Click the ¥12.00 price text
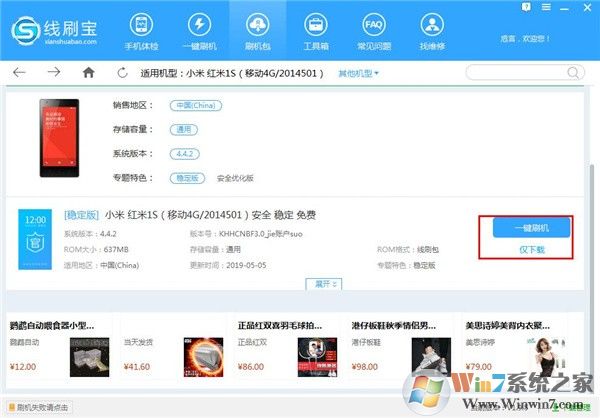 point(23,367)
